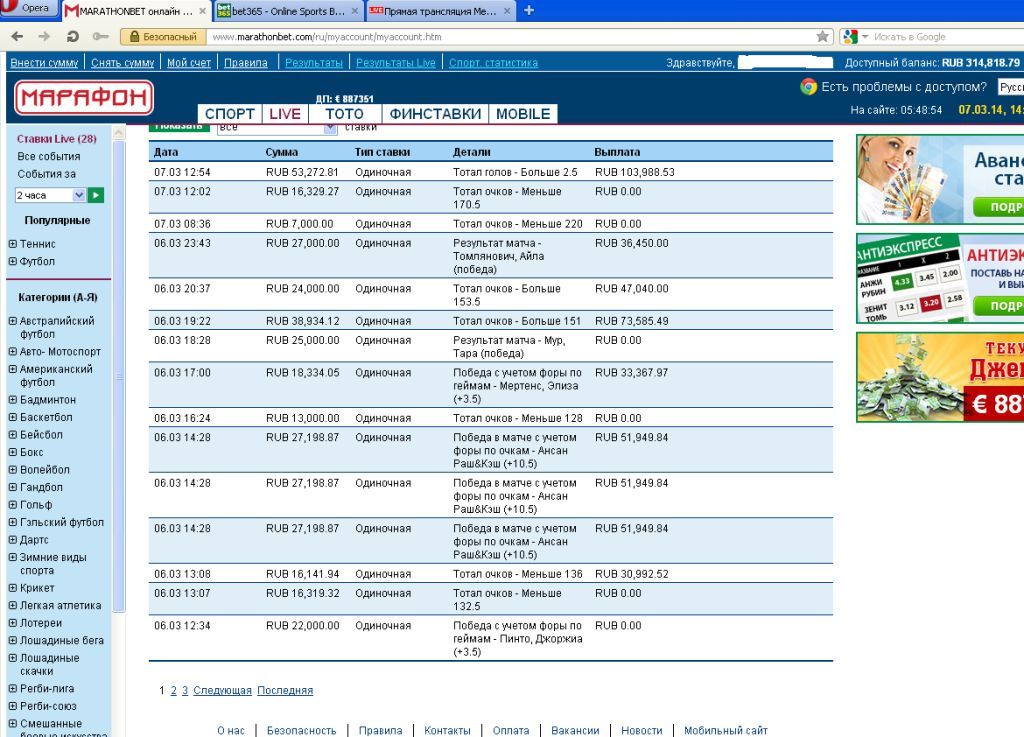Switch to the Прямая трансляция tab
Viewport: 1024px width, 737px height.
pyautogui.click(x=440, y=11)
